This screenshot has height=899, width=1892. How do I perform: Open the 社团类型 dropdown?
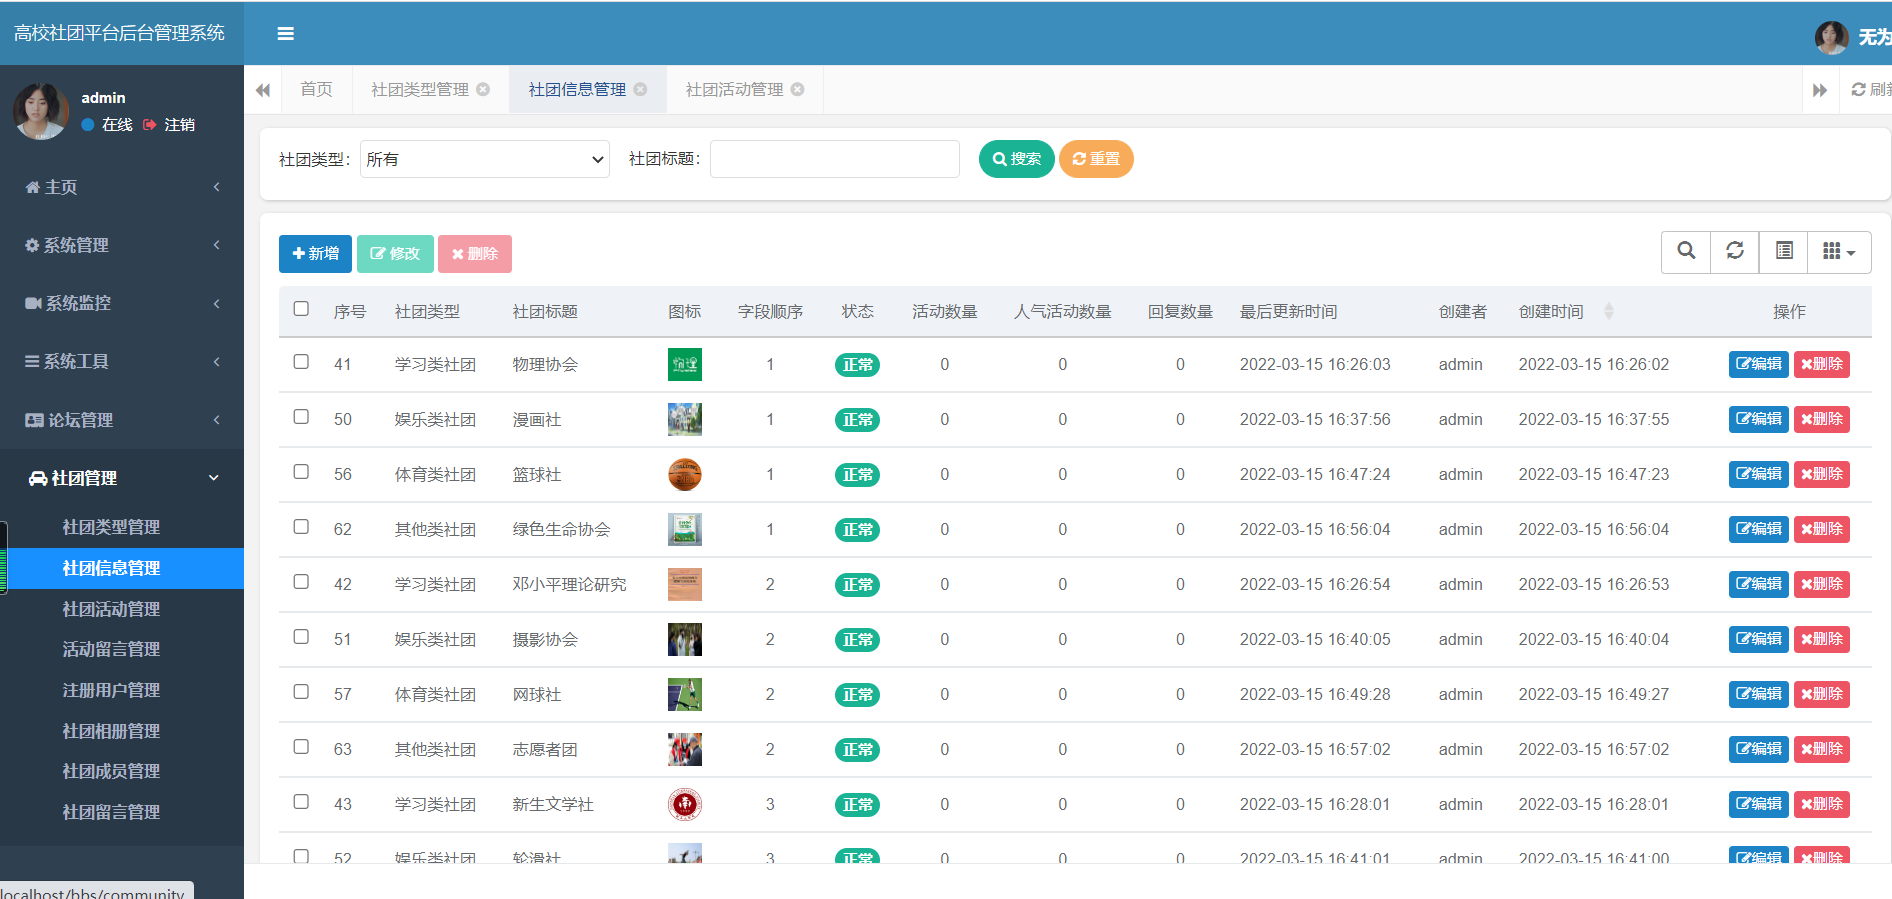[485, 159]
